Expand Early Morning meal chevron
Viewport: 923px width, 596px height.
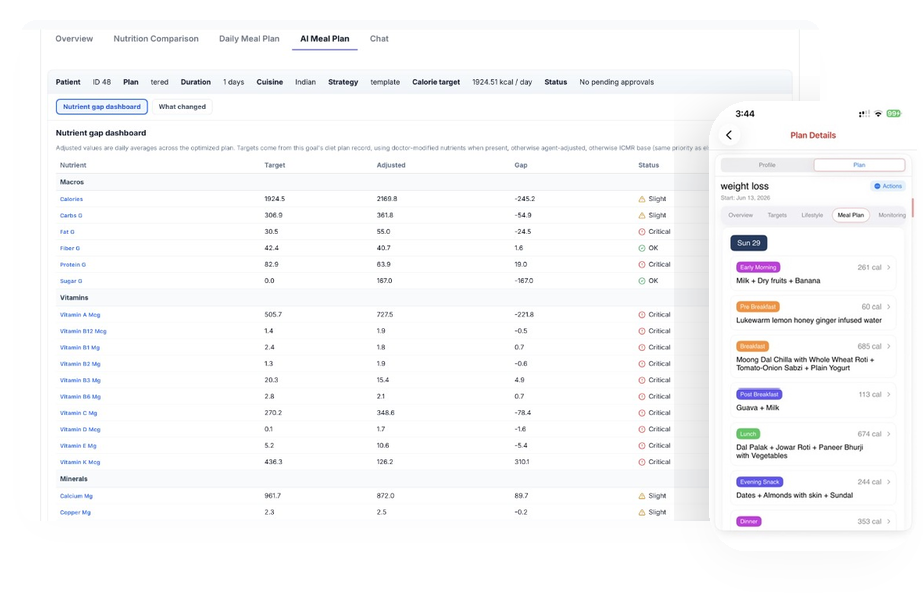(889, 267)
